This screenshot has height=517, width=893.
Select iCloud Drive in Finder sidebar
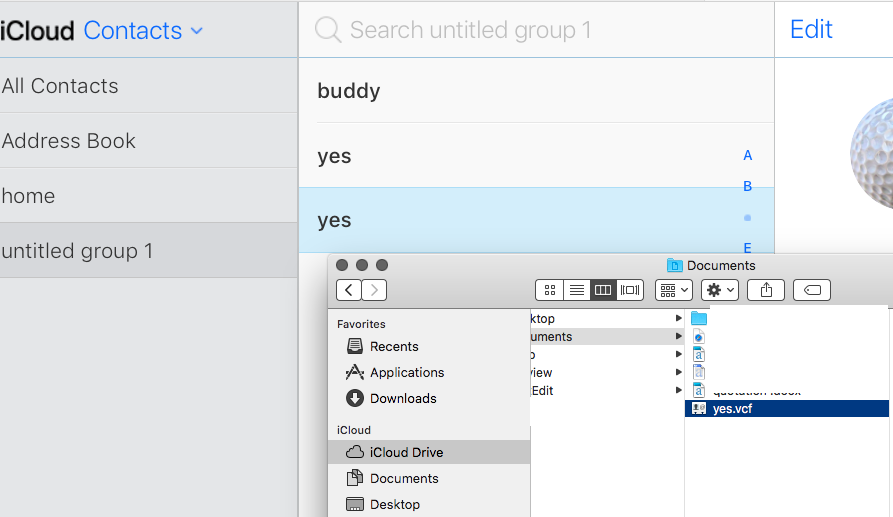[x=429, y=452]
